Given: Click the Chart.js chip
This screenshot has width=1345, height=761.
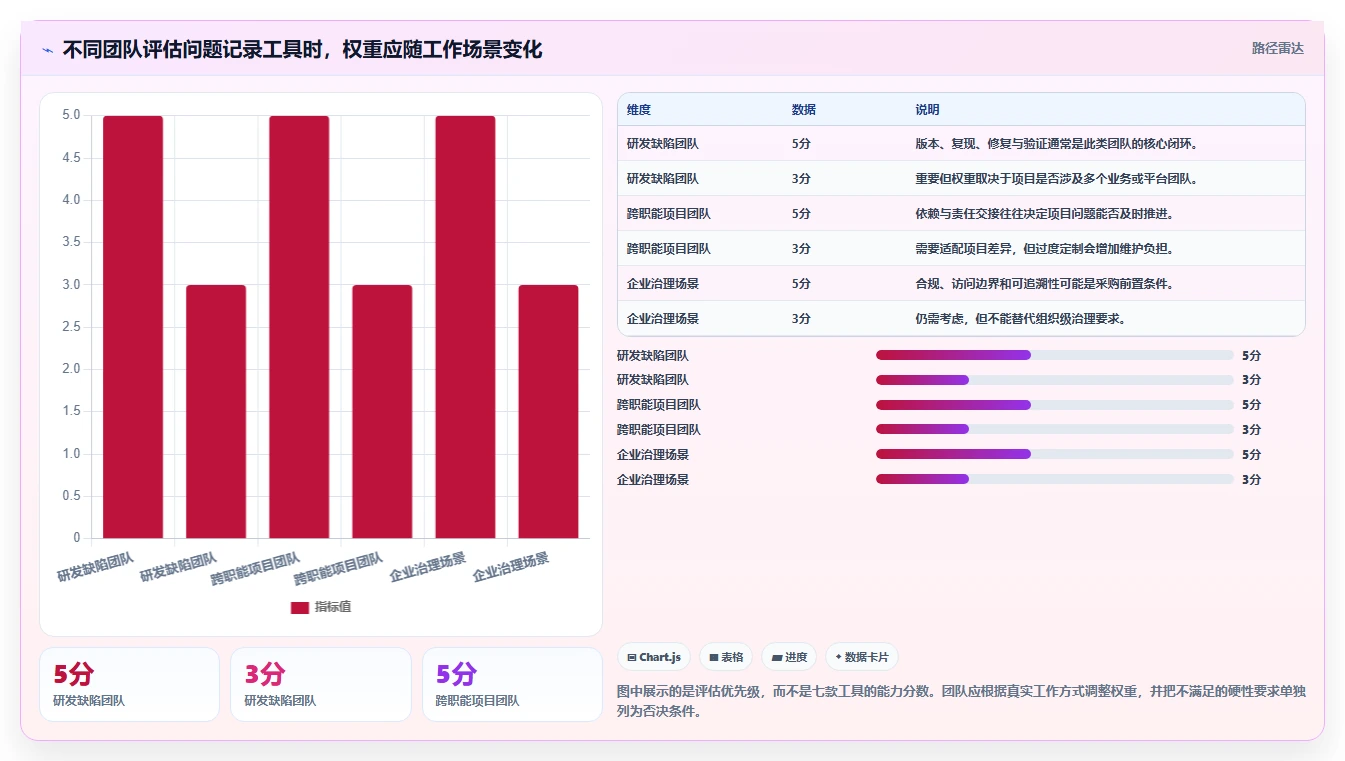Looking at the screenshot, I should (654, 657).
